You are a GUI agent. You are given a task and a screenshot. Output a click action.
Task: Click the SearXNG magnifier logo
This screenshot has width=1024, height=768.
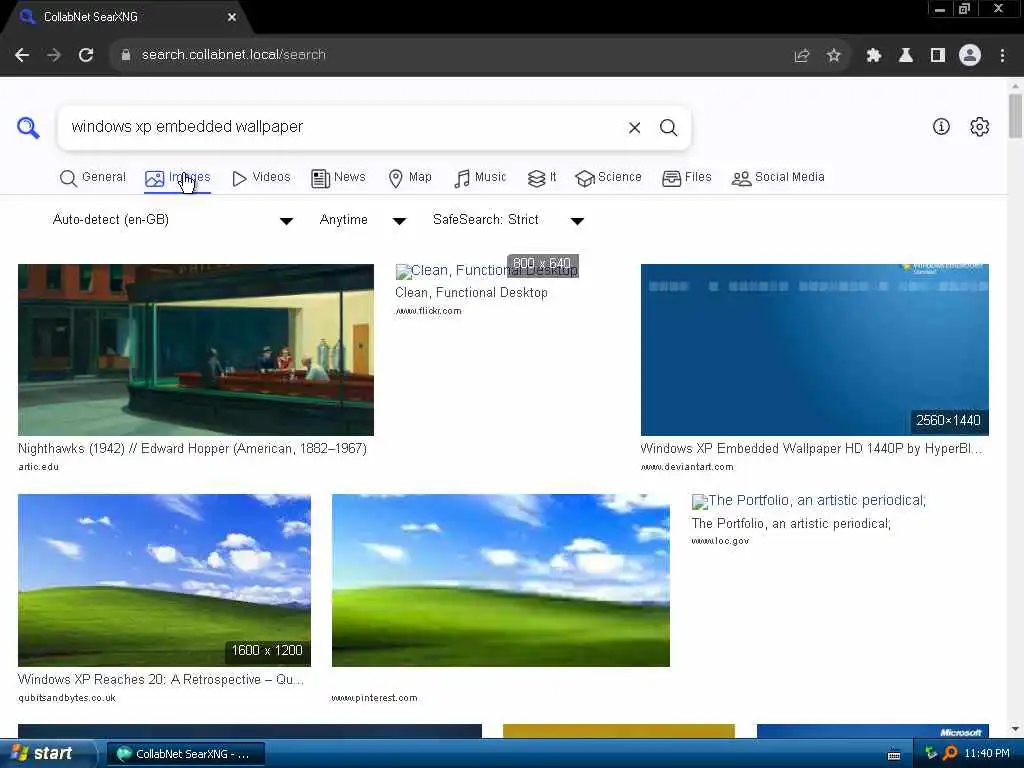click(x=28, y=127)
